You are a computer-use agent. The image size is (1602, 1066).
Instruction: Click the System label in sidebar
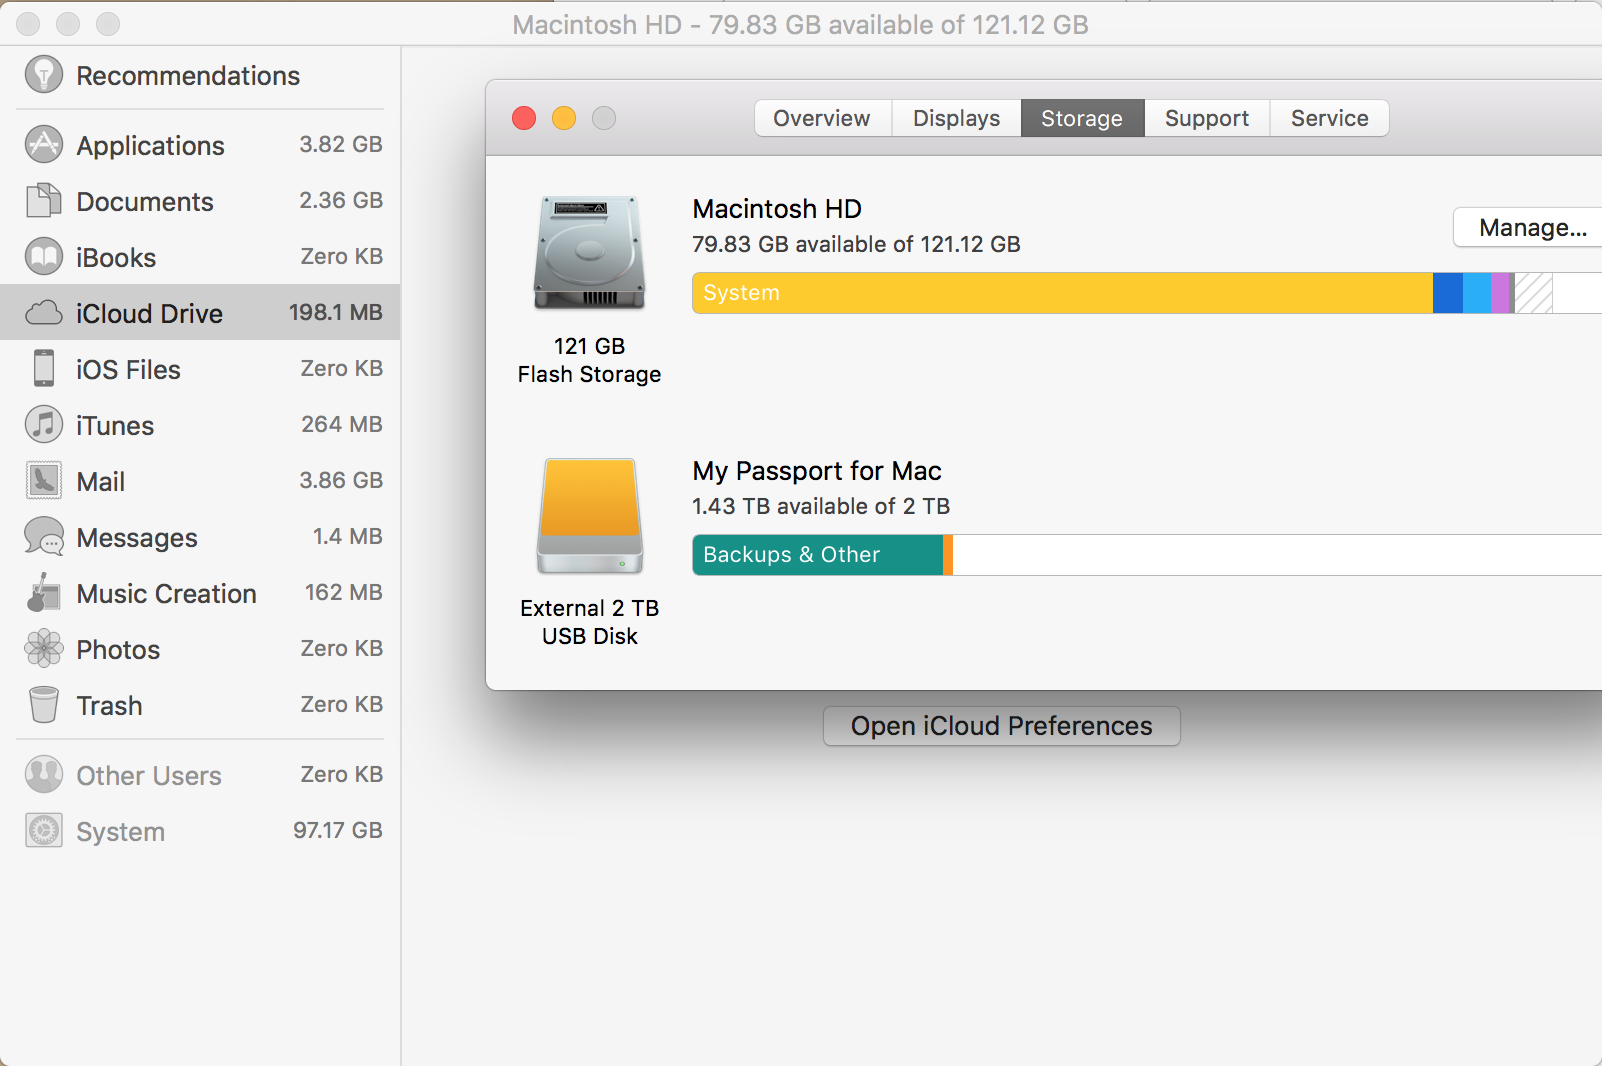pos(121,832)
